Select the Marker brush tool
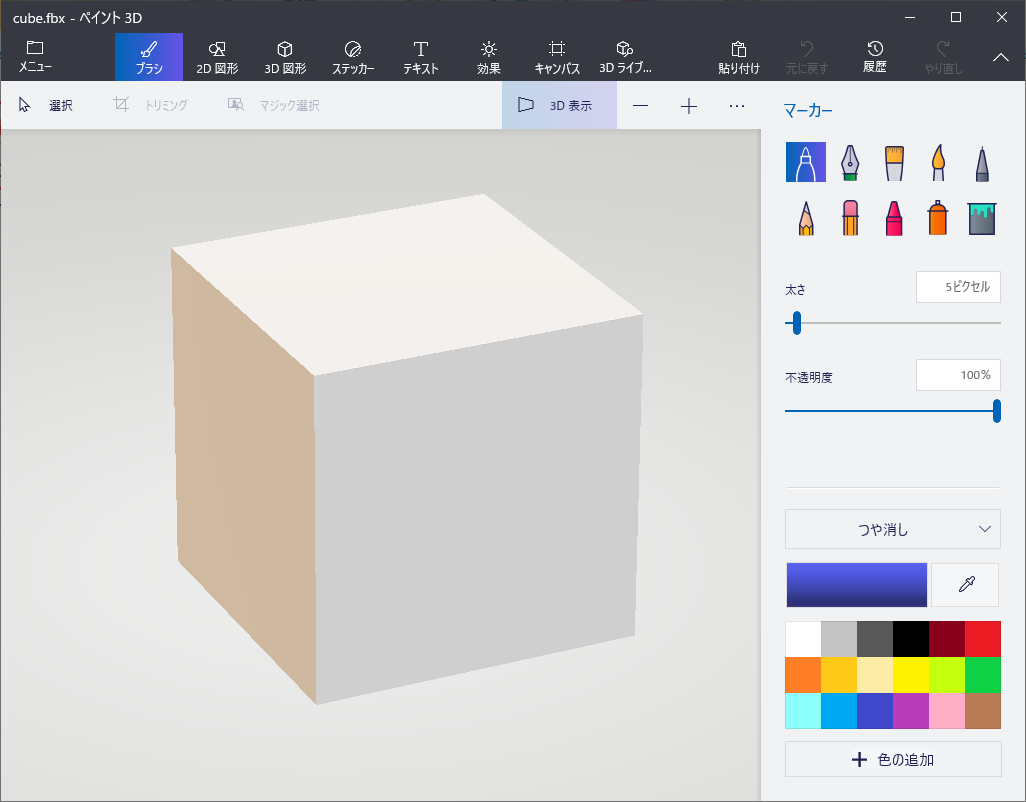The height and width of the screenshot is (802, 1026). click(x=805, y=162)
